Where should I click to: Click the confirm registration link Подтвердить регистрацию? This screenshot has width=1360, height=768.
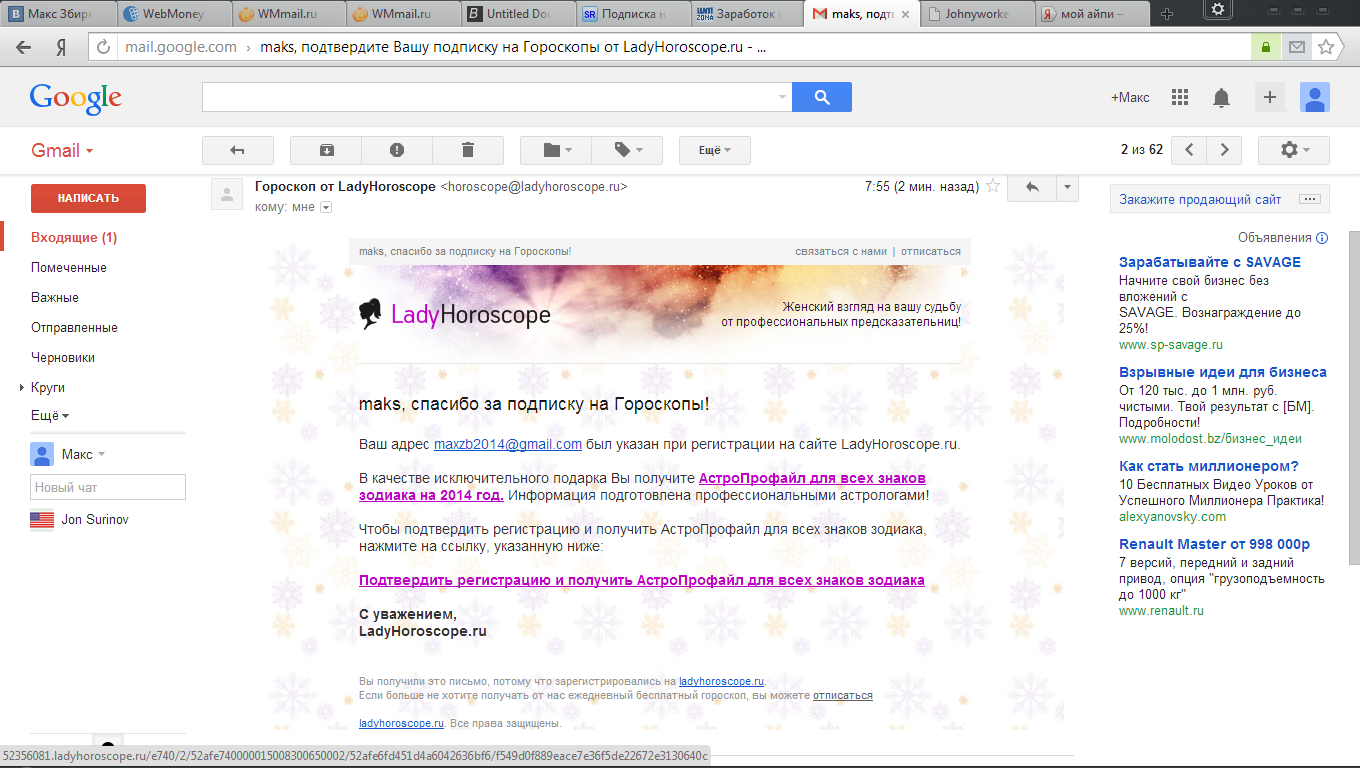(x=642, y=580)
